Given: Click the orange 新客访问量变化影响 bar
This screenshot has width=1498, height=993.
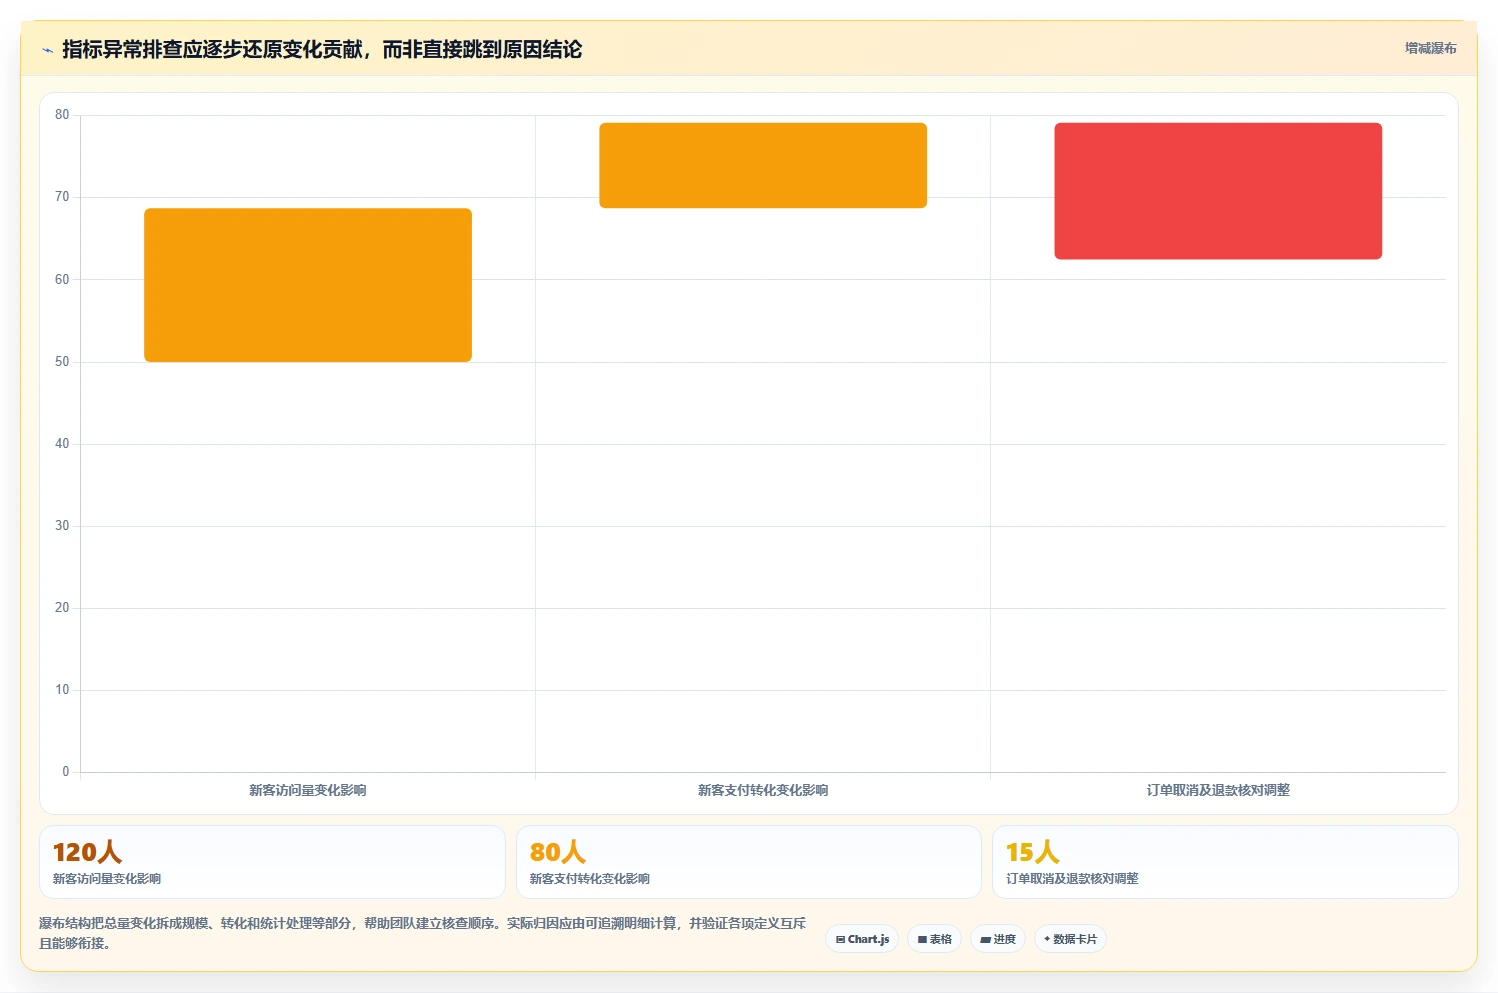Looking at the screenshot, I should pyautogui.click(x=308, y=285).
